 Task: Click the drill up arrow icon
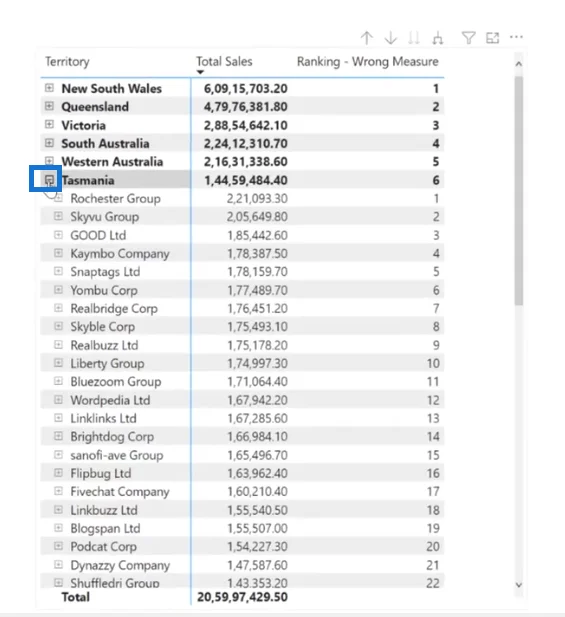(367, 38)
